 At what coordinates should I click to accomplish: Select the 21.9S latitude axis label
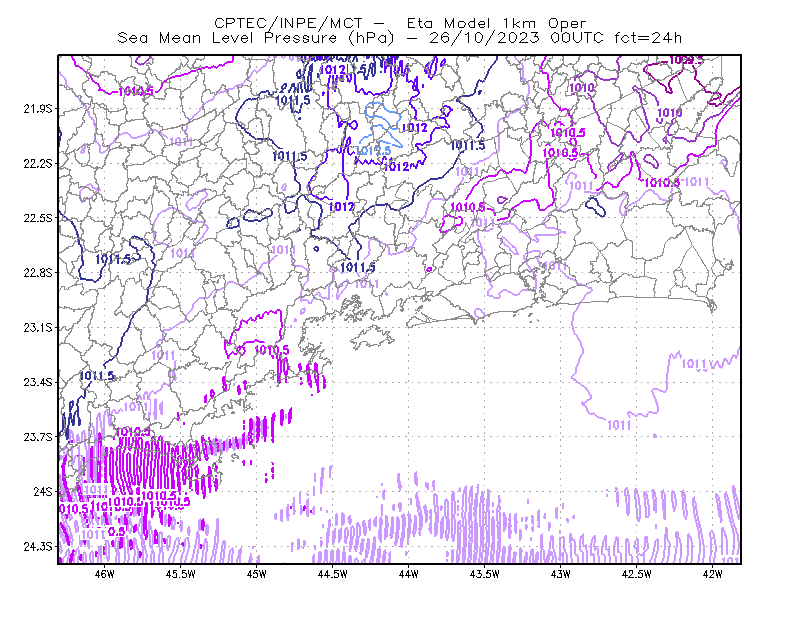(38, 109)
